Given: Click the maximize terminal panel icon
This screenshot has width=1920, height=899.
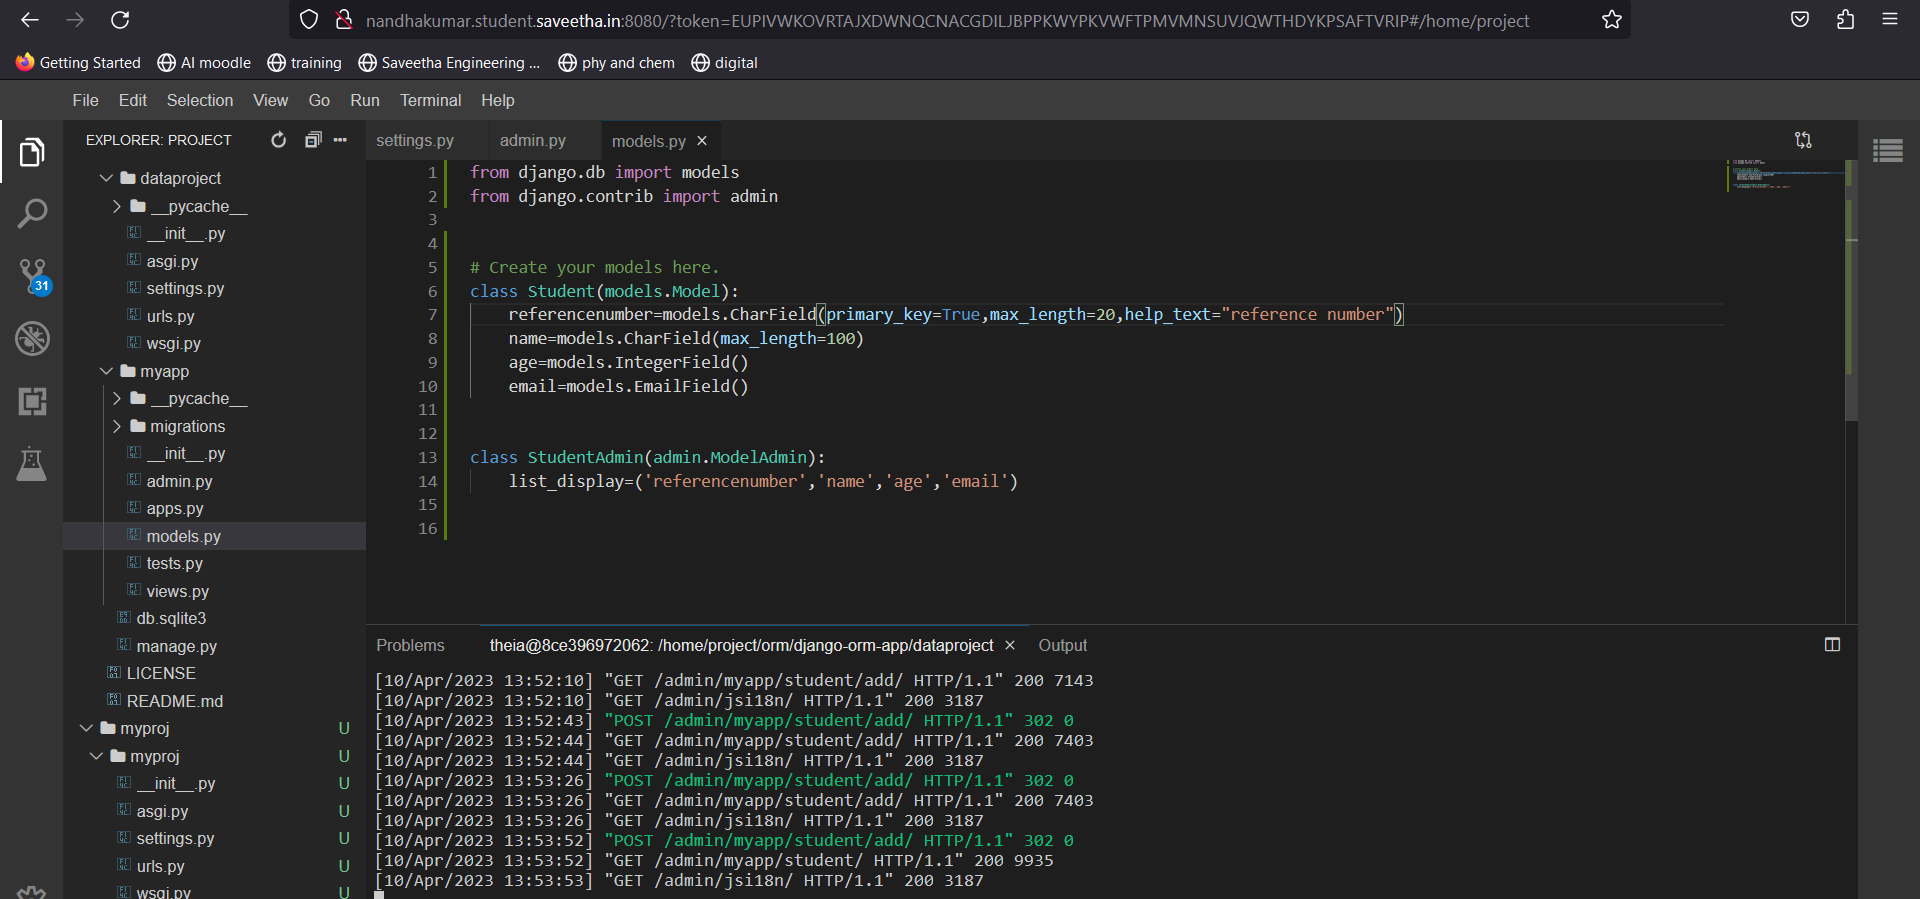Looking at the screenshot, I should pos(1832,645).
